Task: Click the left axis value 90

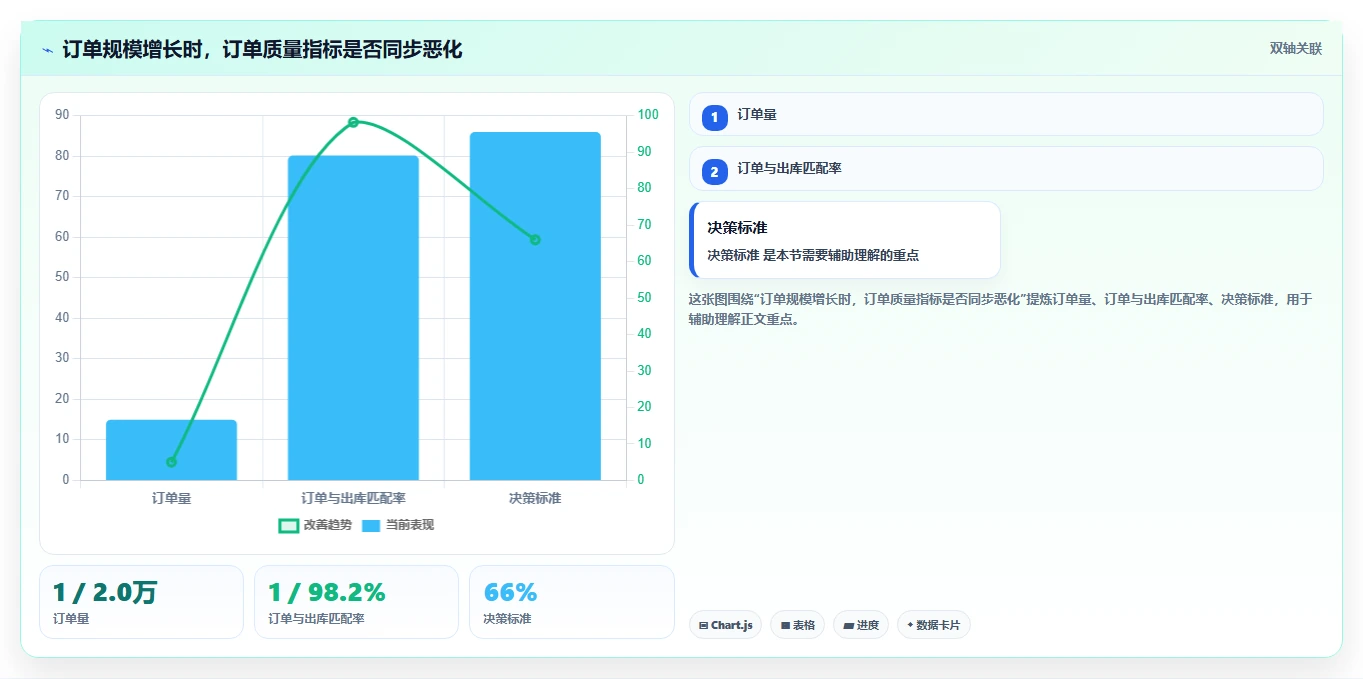Action: click(x=62, y=115)
